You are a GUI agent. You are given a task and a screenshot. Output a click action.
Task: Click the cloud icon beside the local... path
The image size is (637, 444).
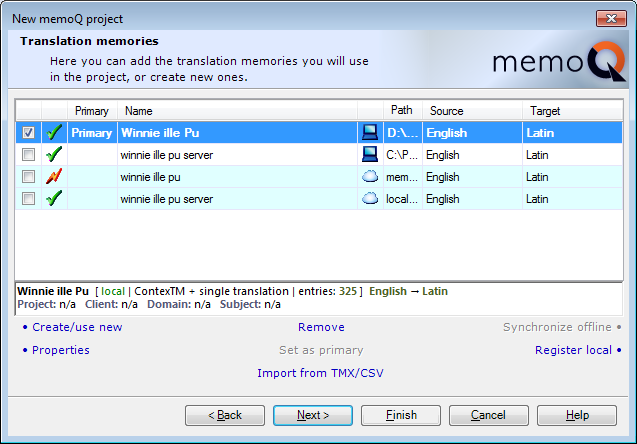(370, 198)
